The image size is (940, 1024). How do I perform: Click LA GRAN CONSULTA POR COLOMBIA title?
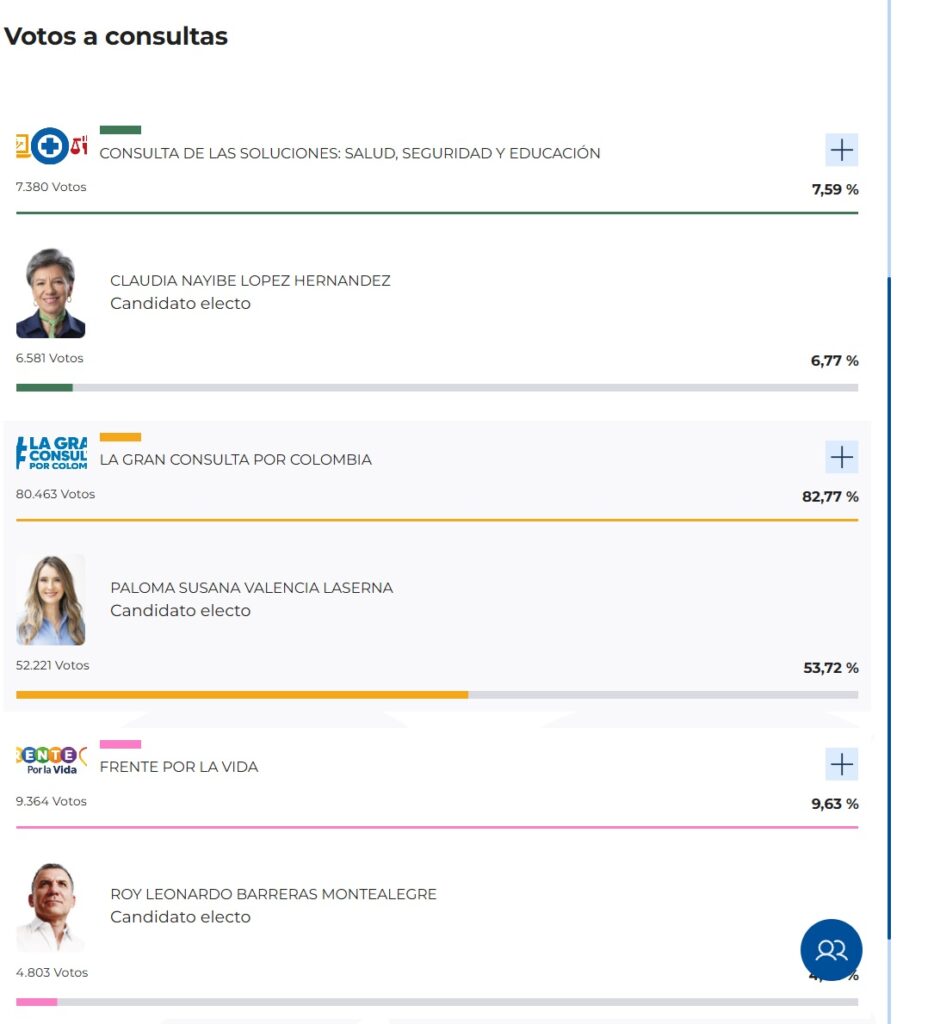click(236, 460)
